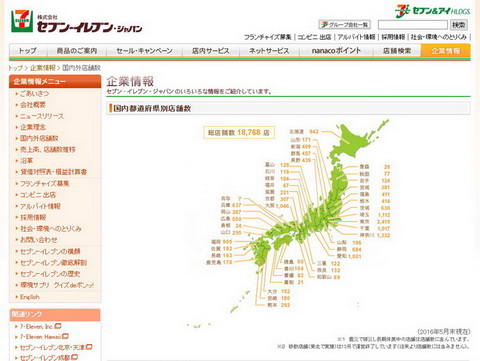This screenshot has width=480, height=361.
Task: Click external-link icon beside 7-Eleven Hawaii
Action: [65, 336]
